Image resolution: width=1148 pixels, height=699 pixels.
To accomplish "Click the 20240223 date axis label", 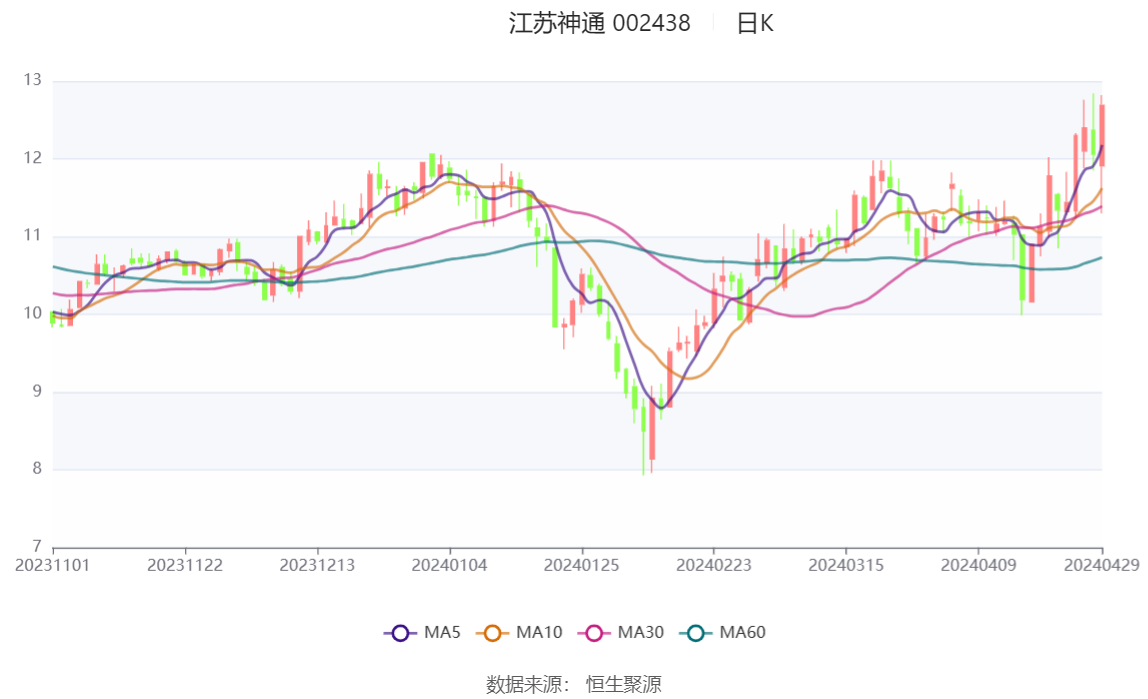I will [x=714, y=565].
